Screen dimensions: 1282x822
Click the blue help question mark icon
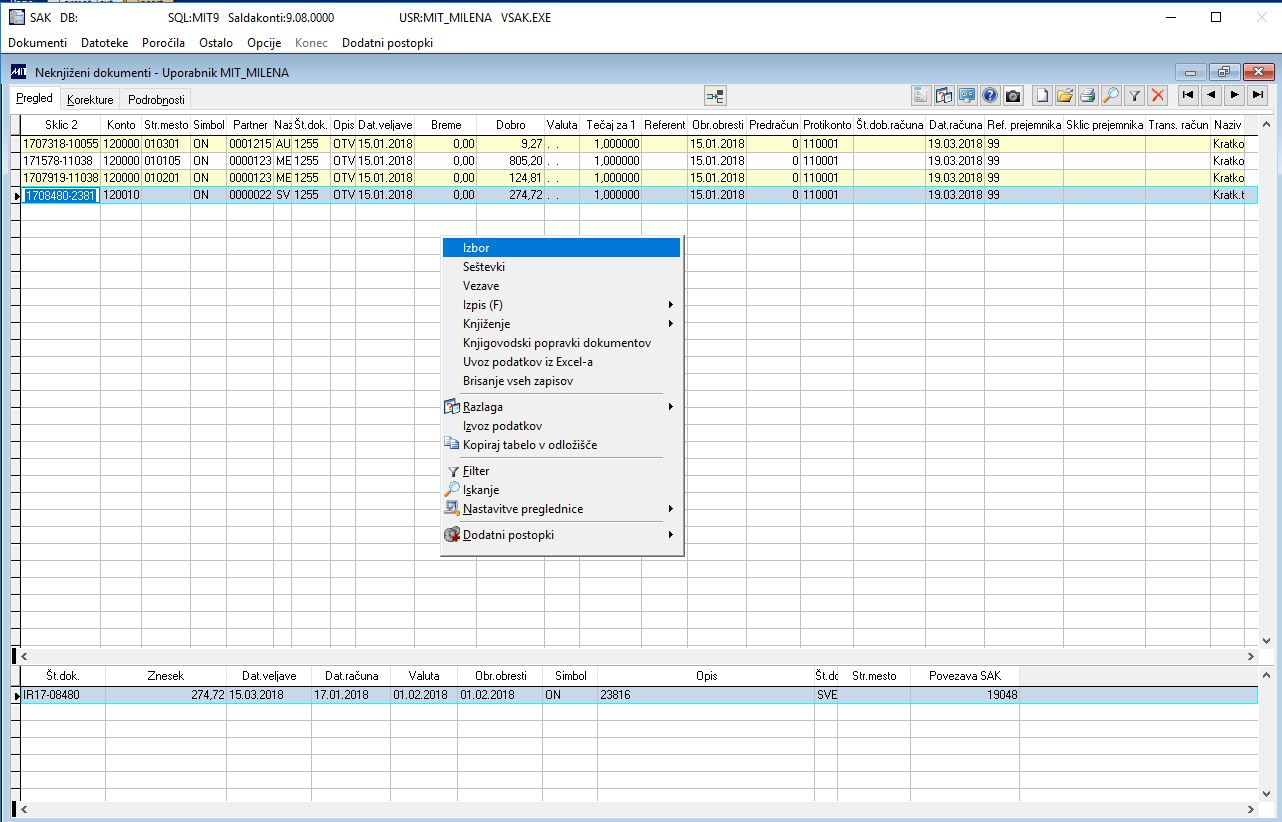(x=990, y=96)
